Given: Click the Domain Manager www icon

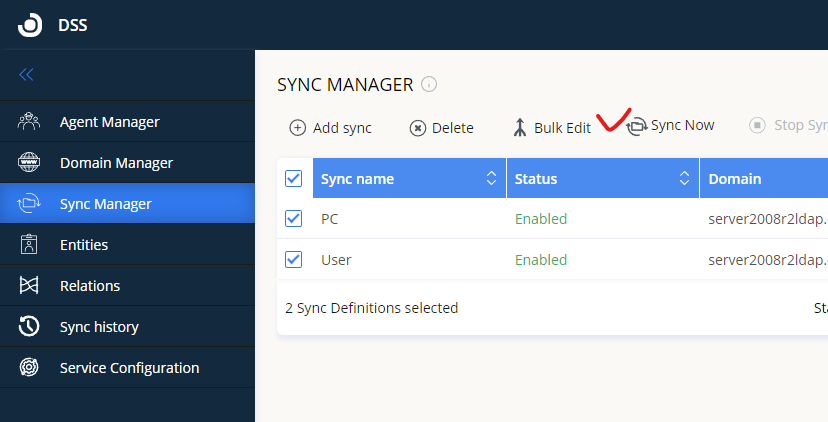Looking at the screenshot, I should point(29,163).
